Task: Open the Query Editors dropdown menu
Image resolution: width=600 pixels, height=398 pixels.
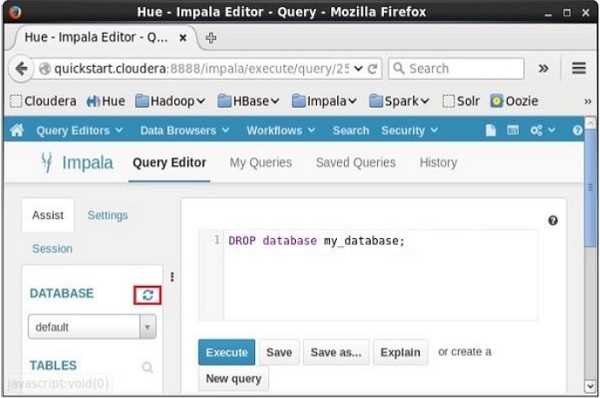Action: pos(80,130)
